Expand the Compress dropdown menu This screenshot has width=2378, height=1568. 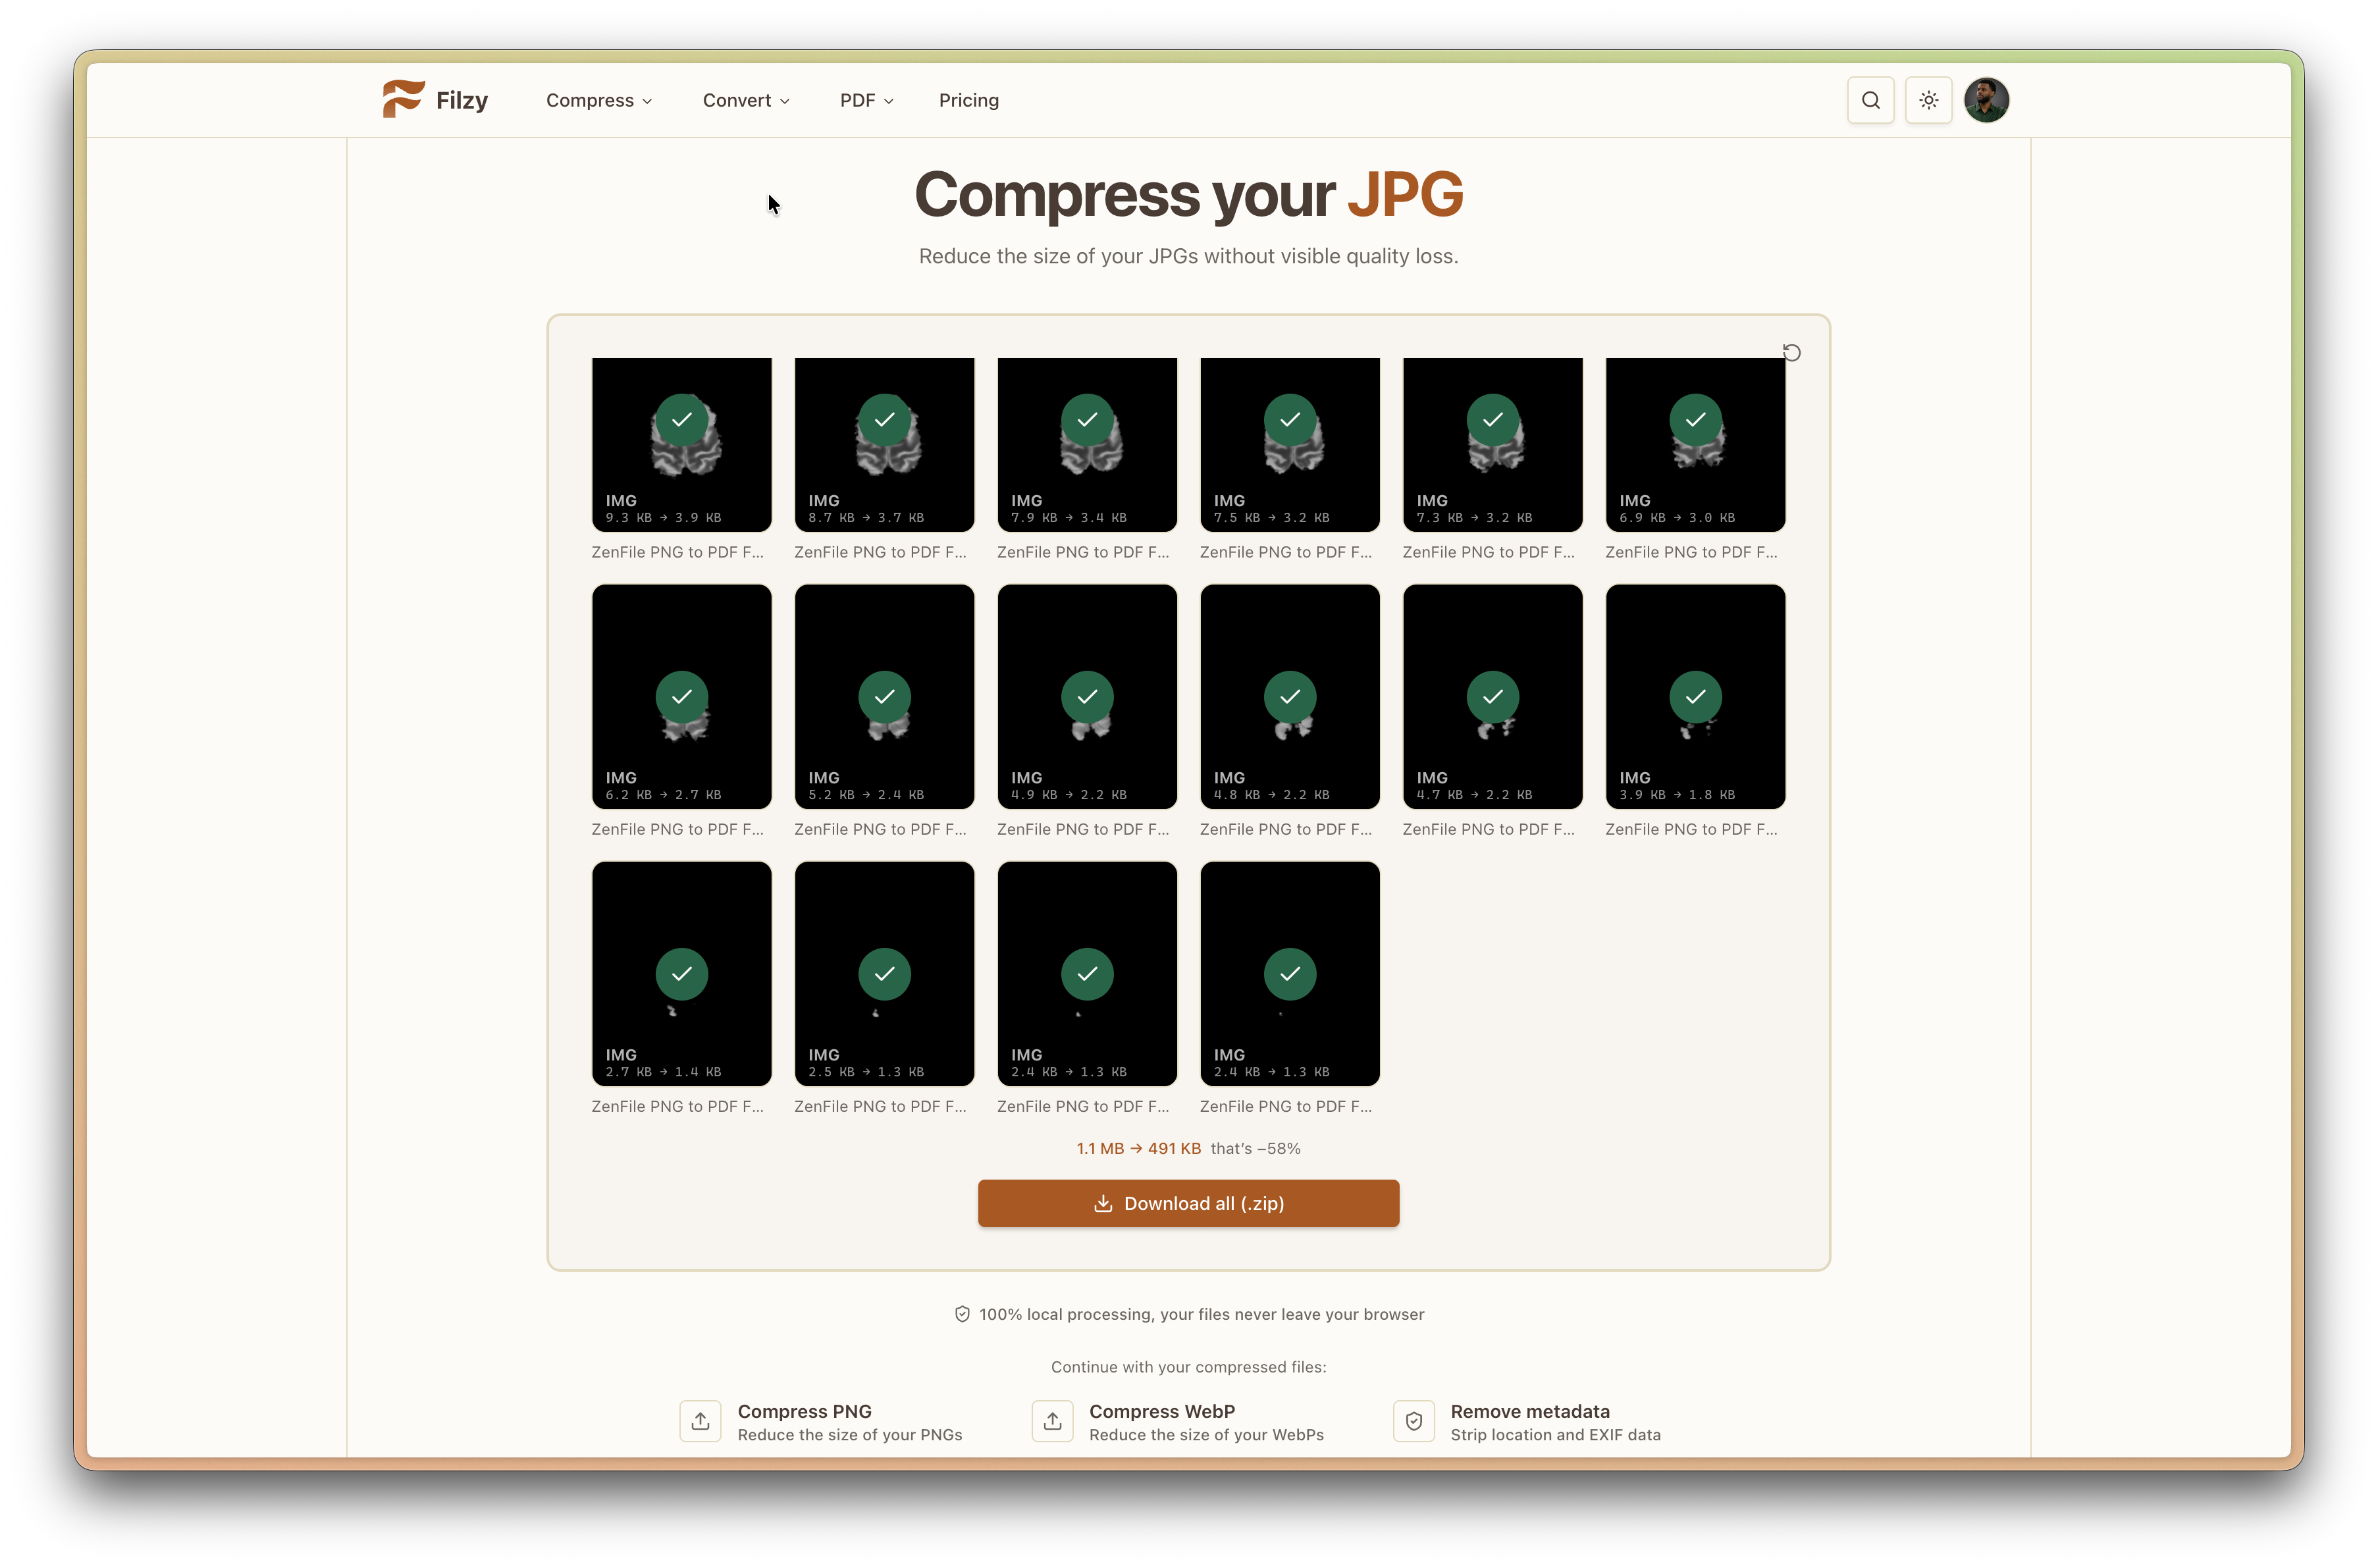(x=599, y=100)
